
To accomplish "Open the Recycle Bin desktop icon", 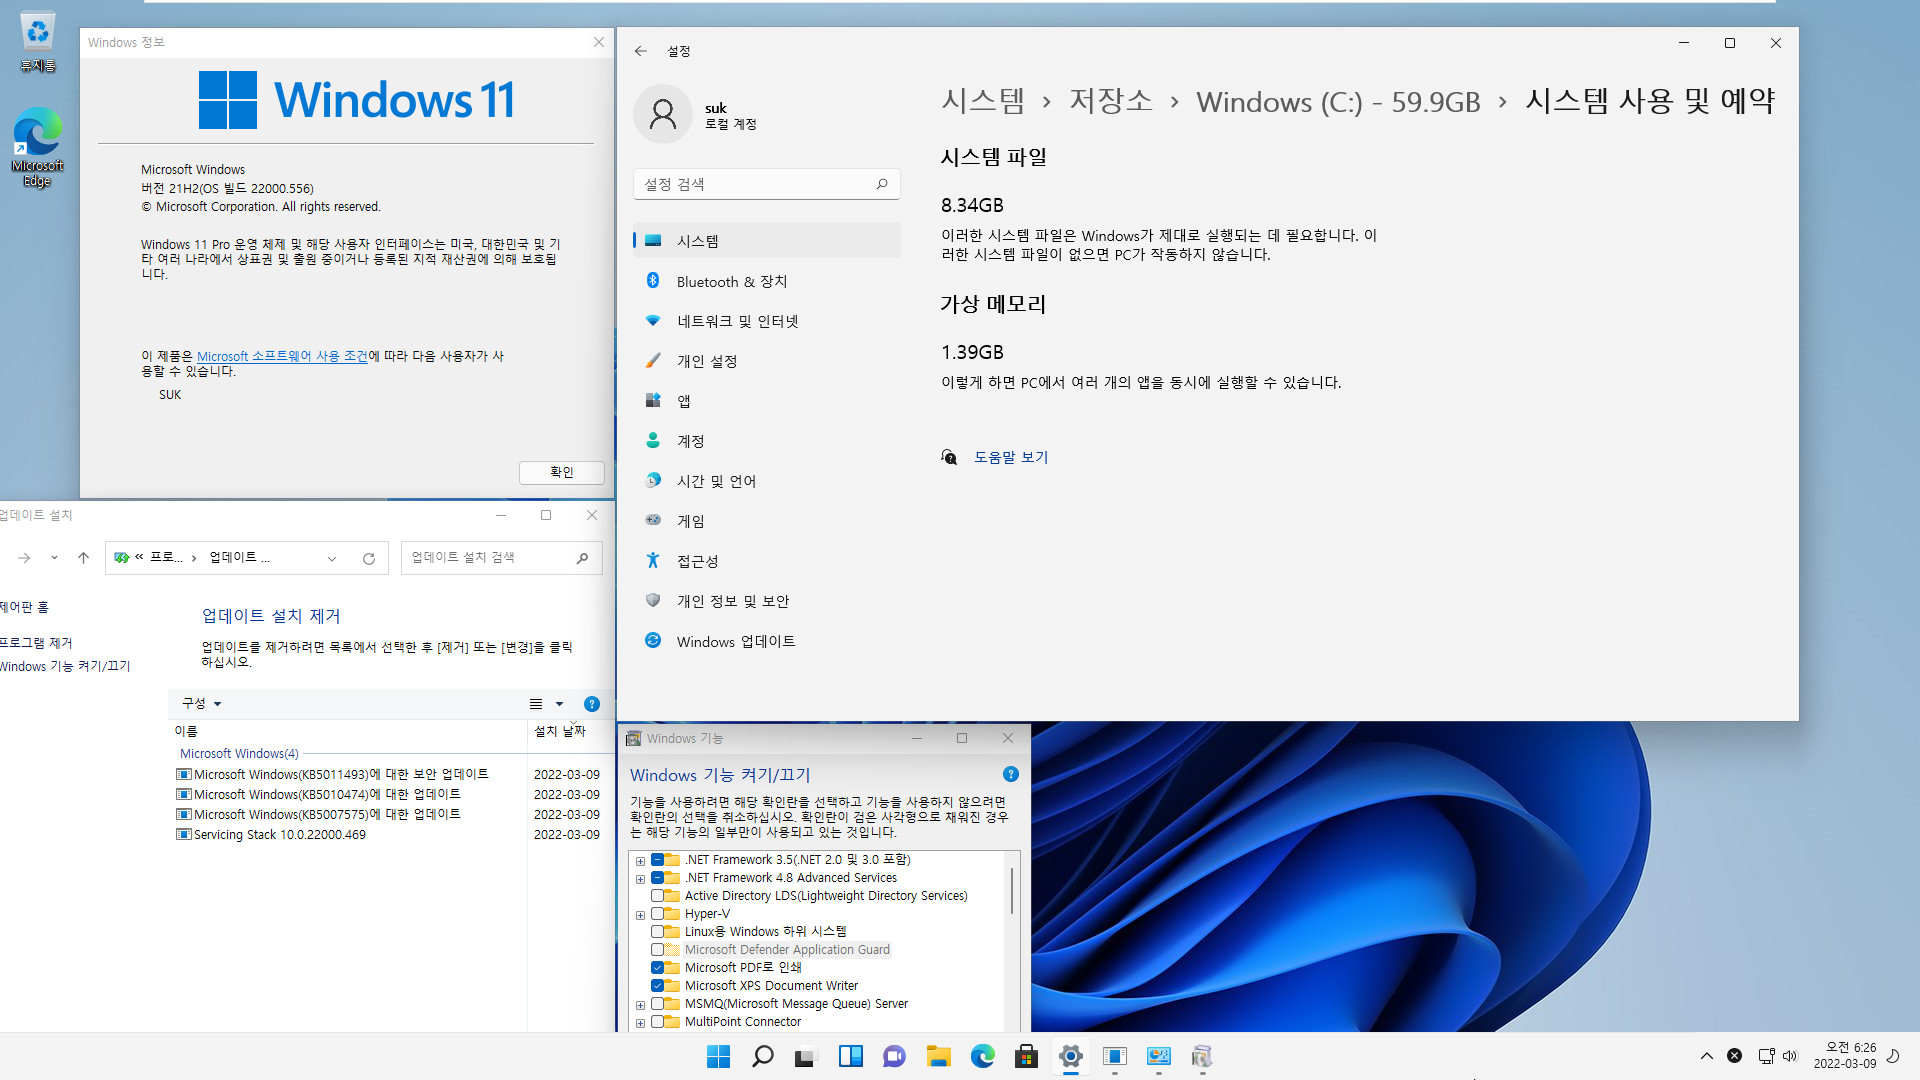I will tap(38, 42).
